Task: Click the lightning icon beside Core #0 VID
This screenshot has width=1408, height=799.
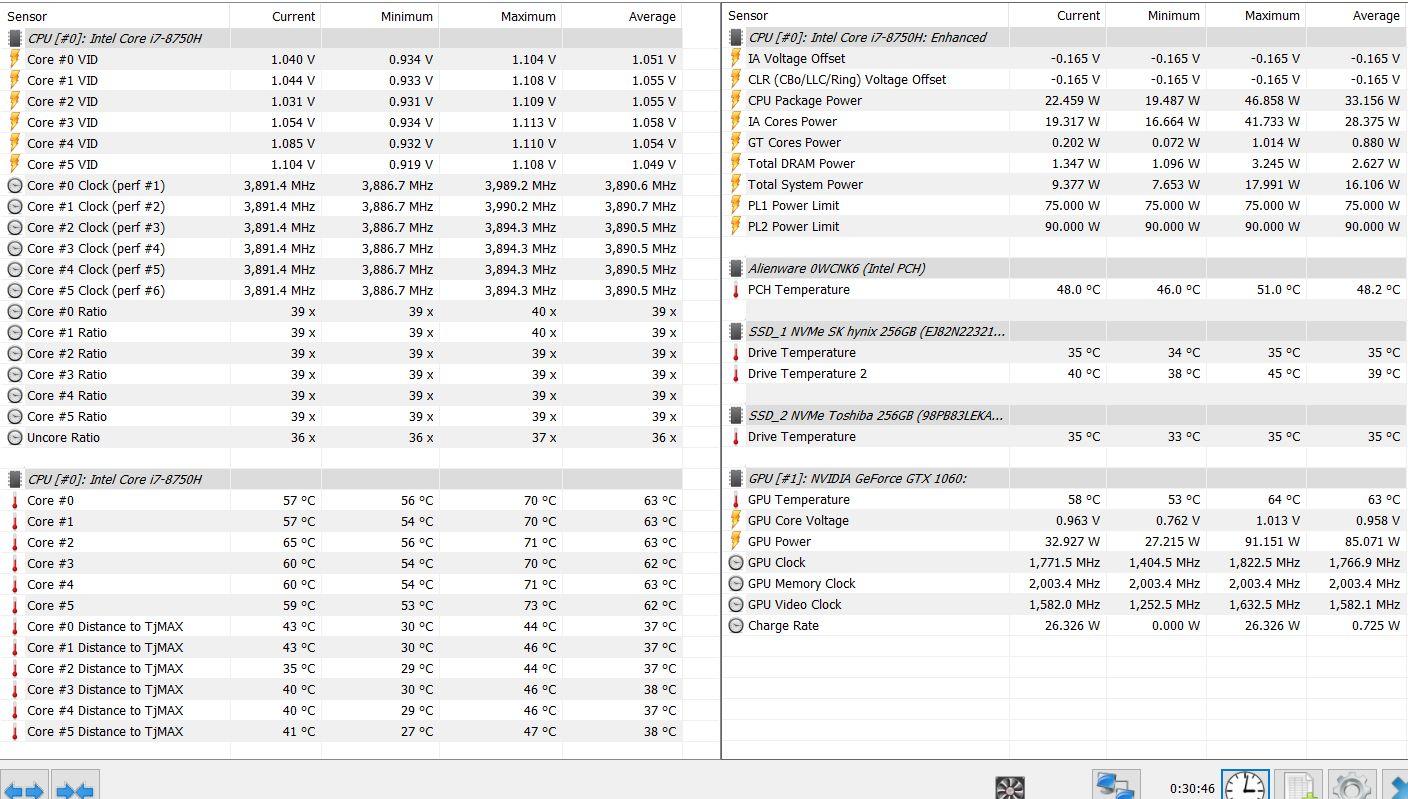Action: (x=15, y=59)
